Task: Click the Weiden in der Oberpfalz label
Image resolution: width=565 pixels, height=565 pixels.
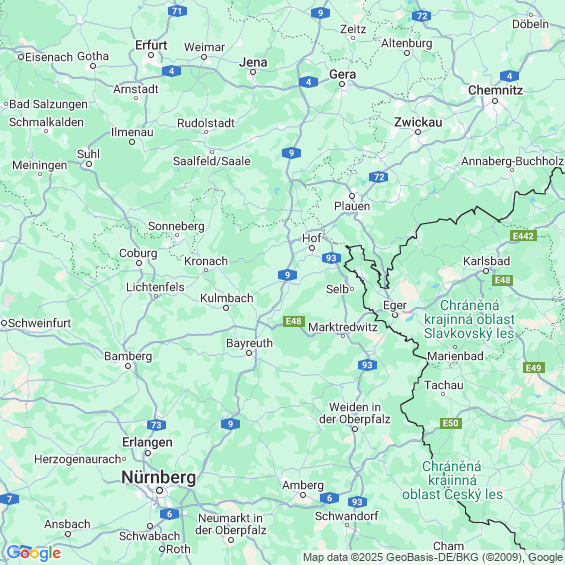Action: (355, 413)
